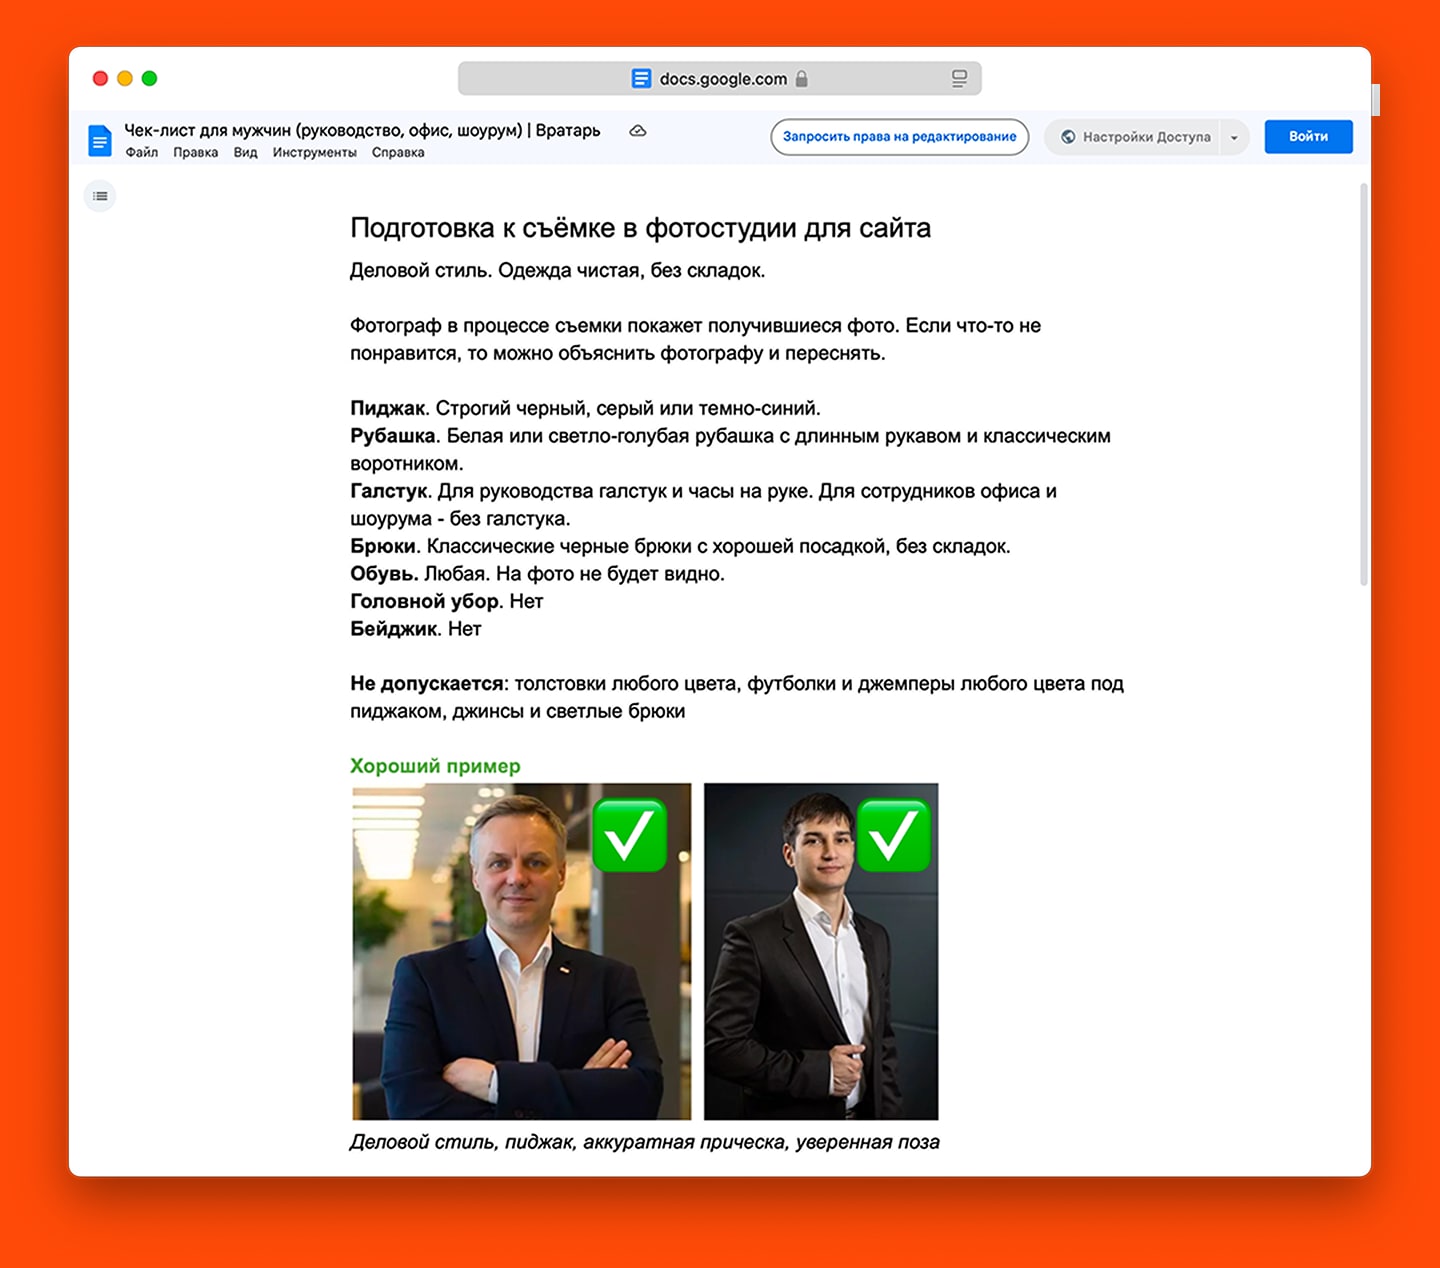This screenshot has height=1268, width=1440.
Task: Open the document outline panel
Action: click(100, 196)
